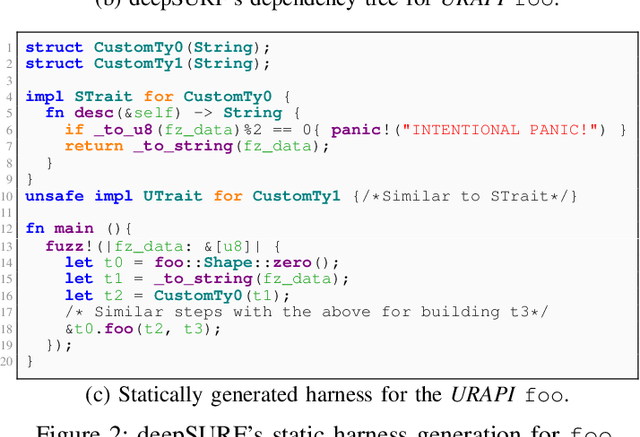Click line number 20 in the gutter
Viewport: 640px width, 437px height.
(x=7, y=362)
